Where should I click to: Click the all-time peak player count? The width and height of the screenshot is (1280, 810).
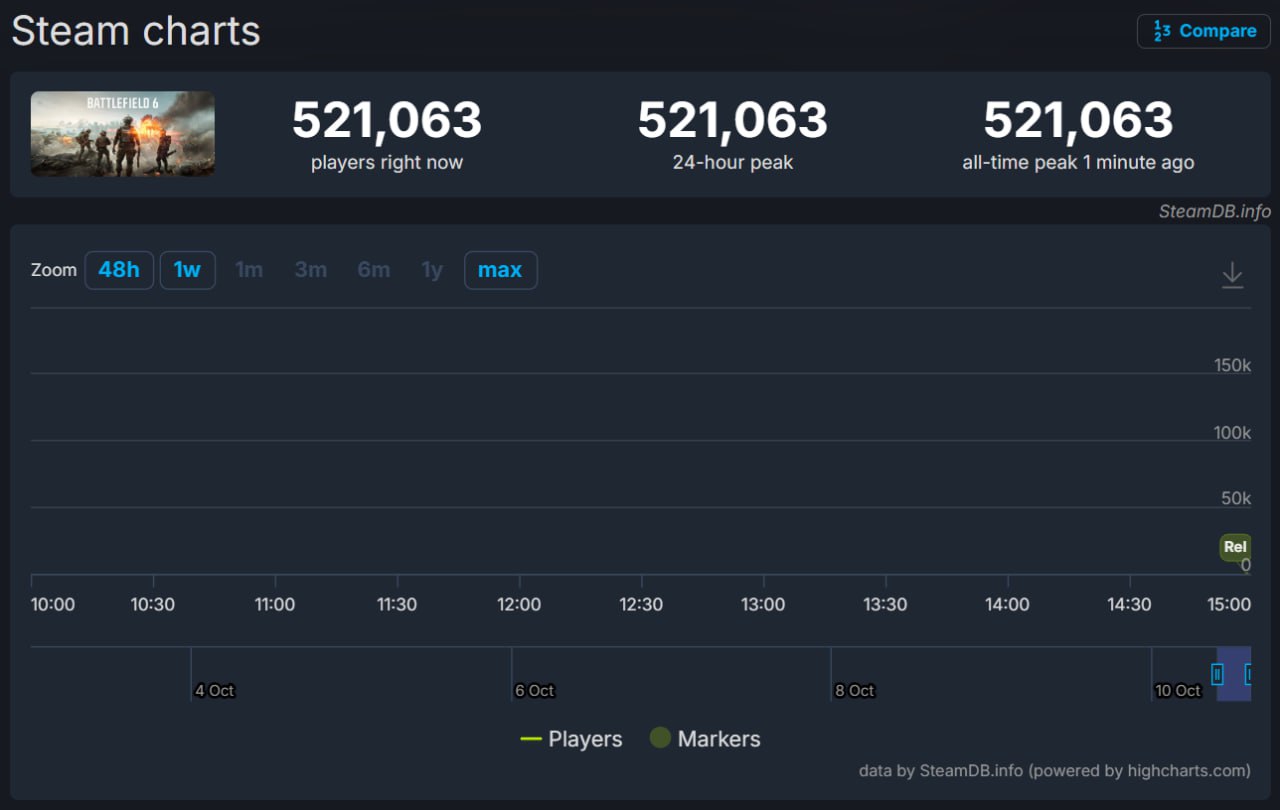[1078, 120]
